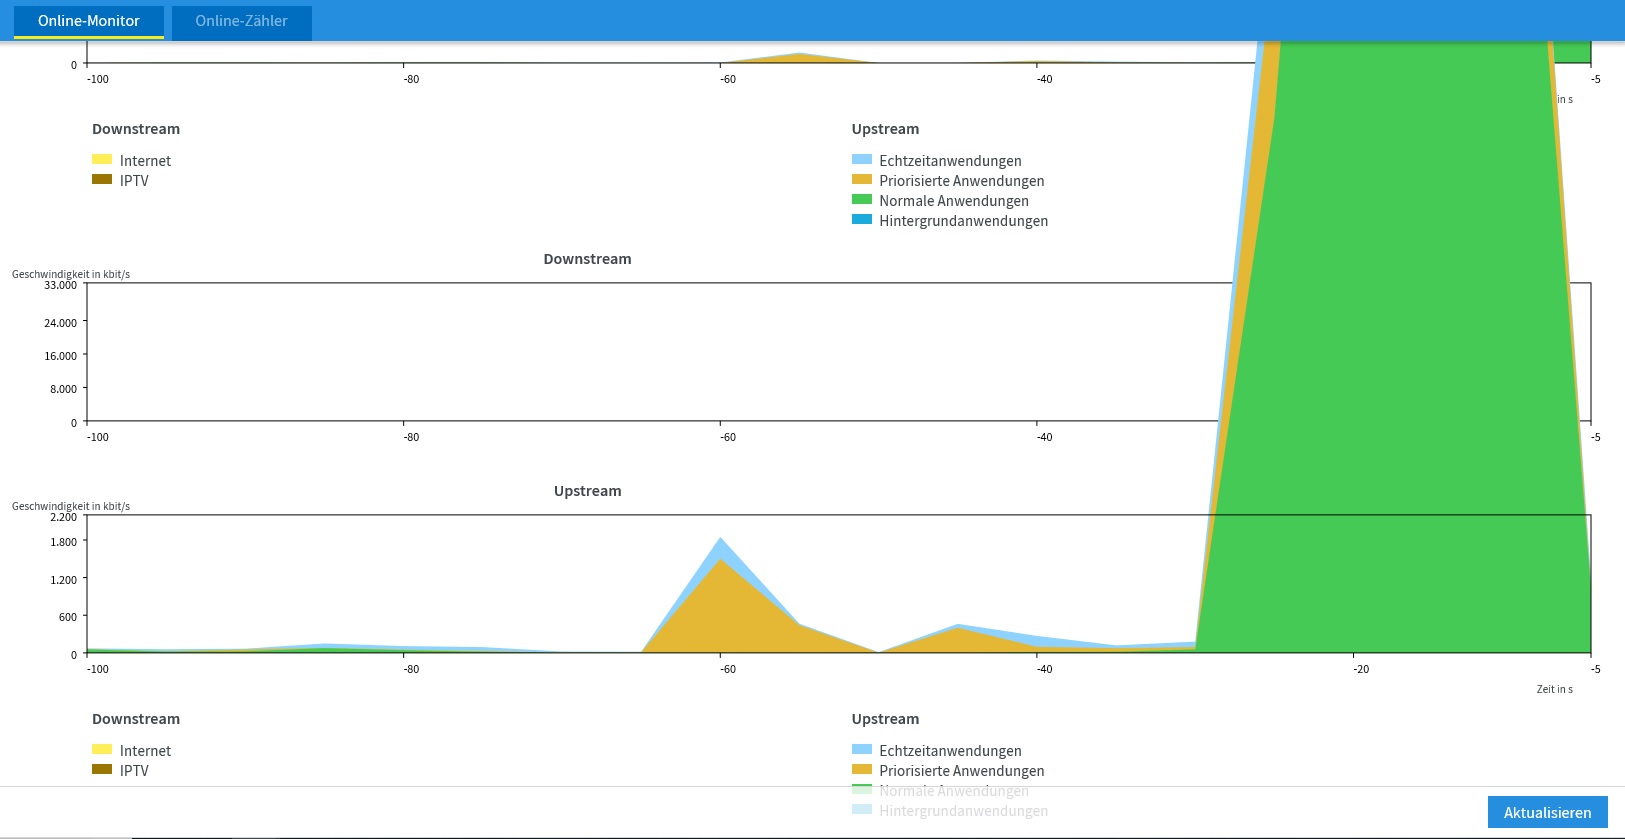Click the '1.200' axis value
The image size is (1625, 839).
point(63,580)
